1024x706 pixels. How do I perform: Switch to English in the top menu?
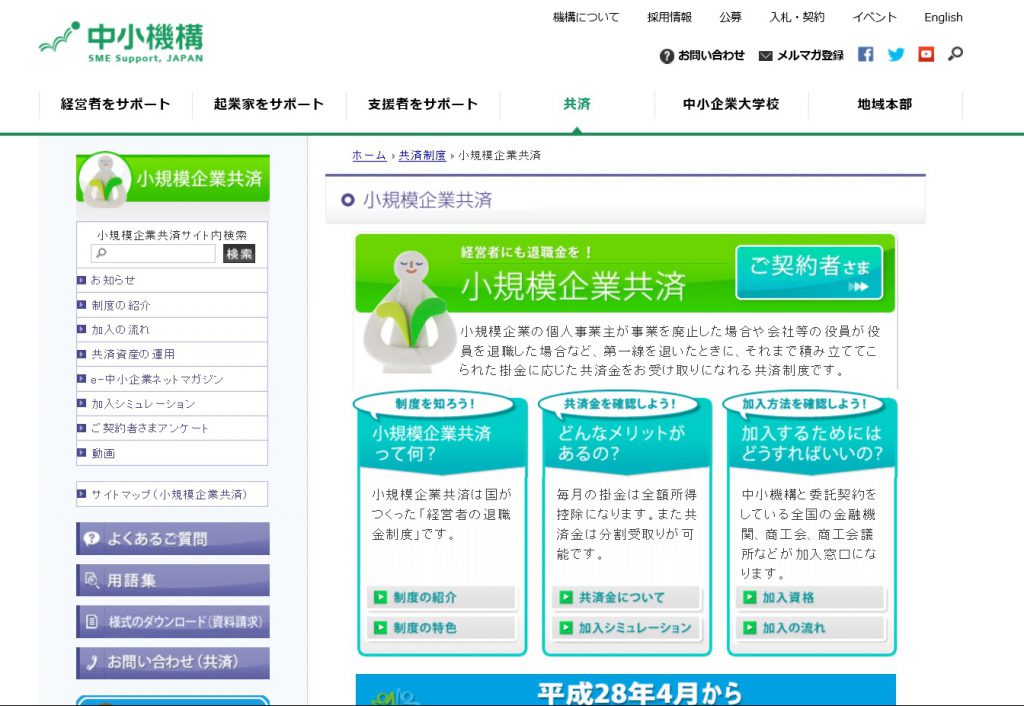tap(943, 17)
